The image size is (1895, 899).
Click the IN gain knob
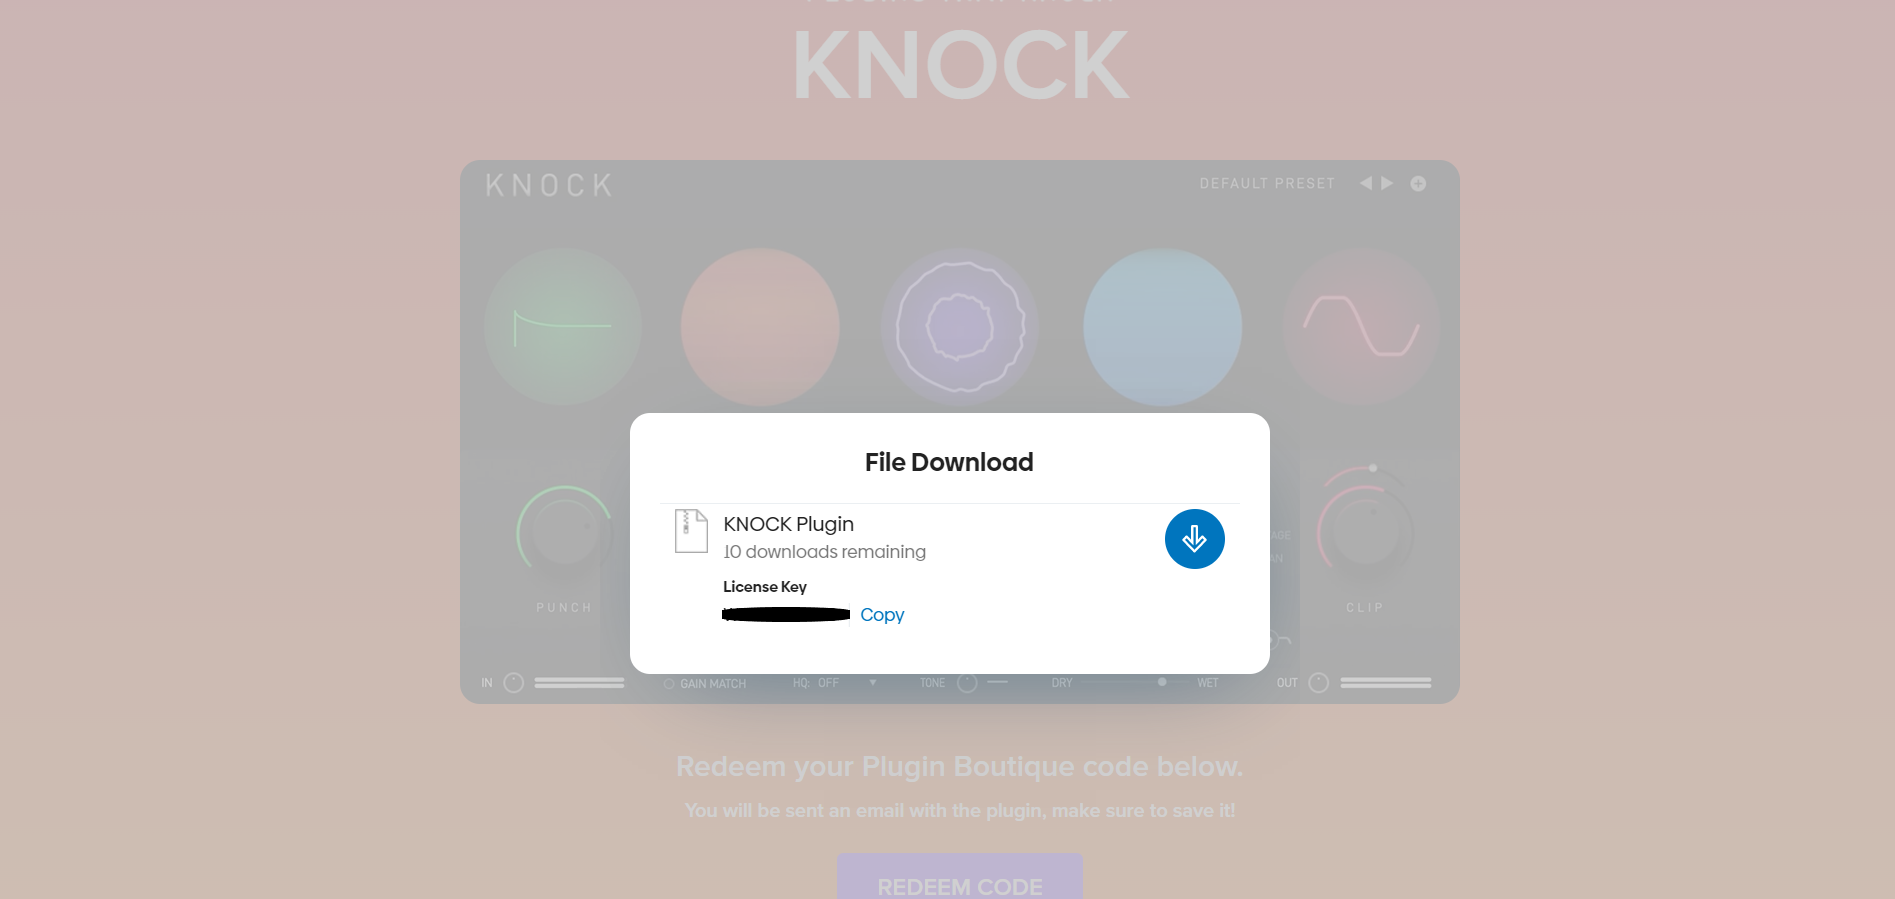coord(514,683)
